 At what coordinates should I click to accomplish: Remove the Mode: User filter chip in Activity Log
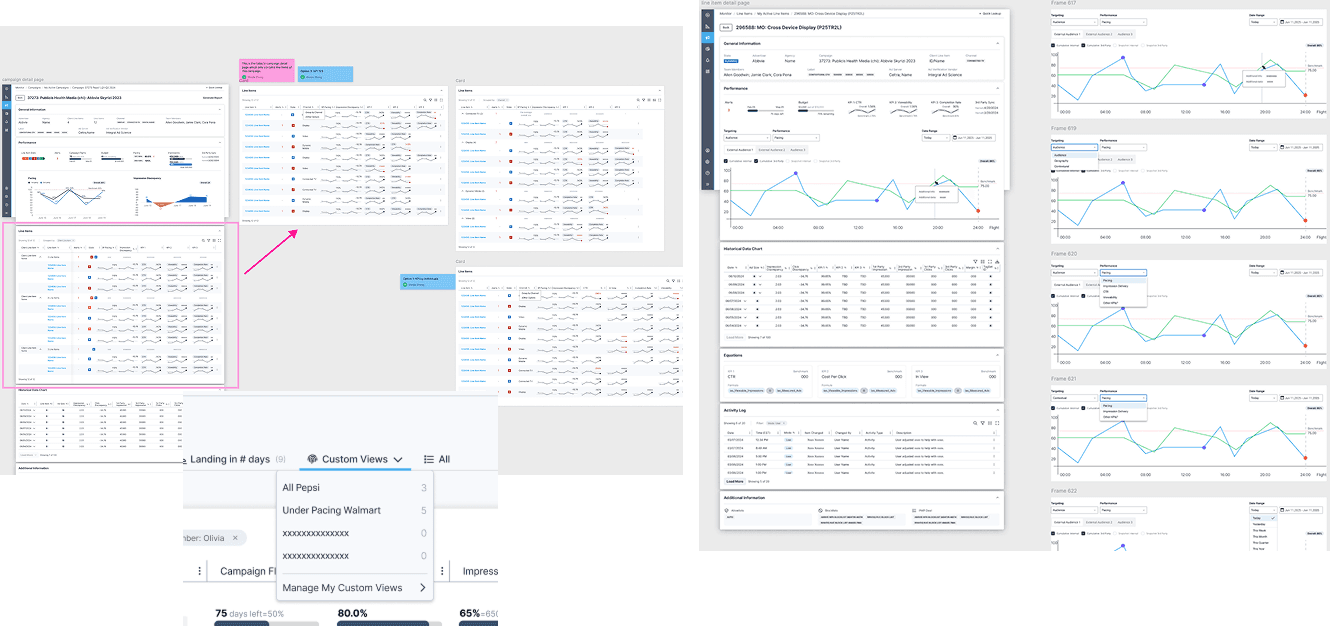point(784,423)
